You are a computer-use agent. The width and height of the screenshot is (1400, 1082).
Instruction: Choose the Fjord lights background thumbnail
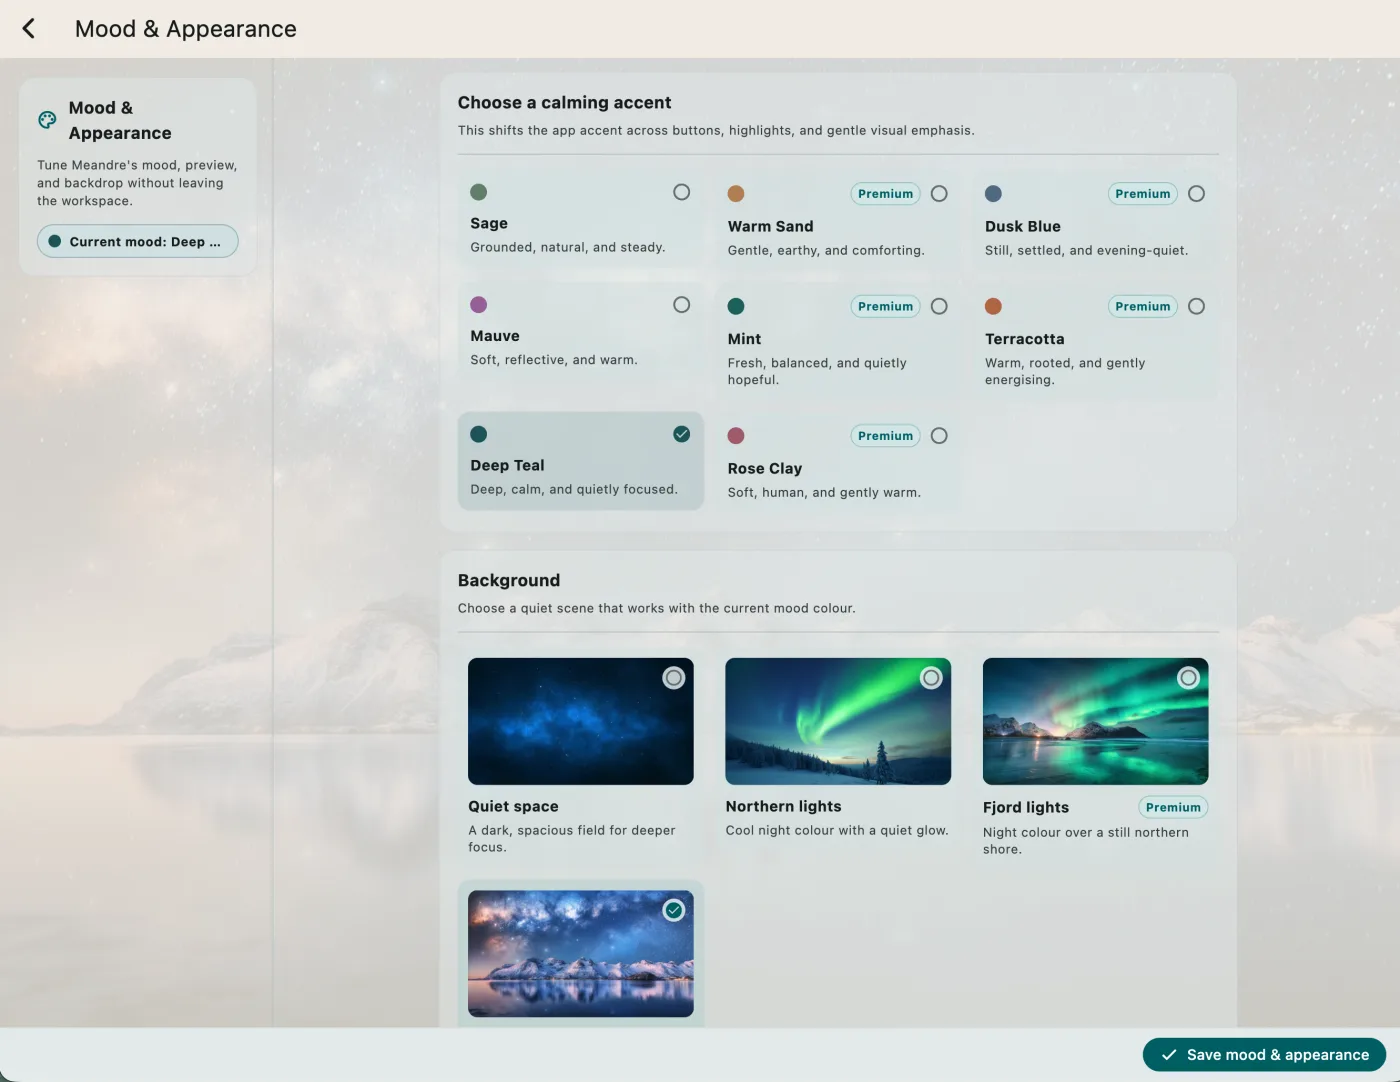point(1095,721)
